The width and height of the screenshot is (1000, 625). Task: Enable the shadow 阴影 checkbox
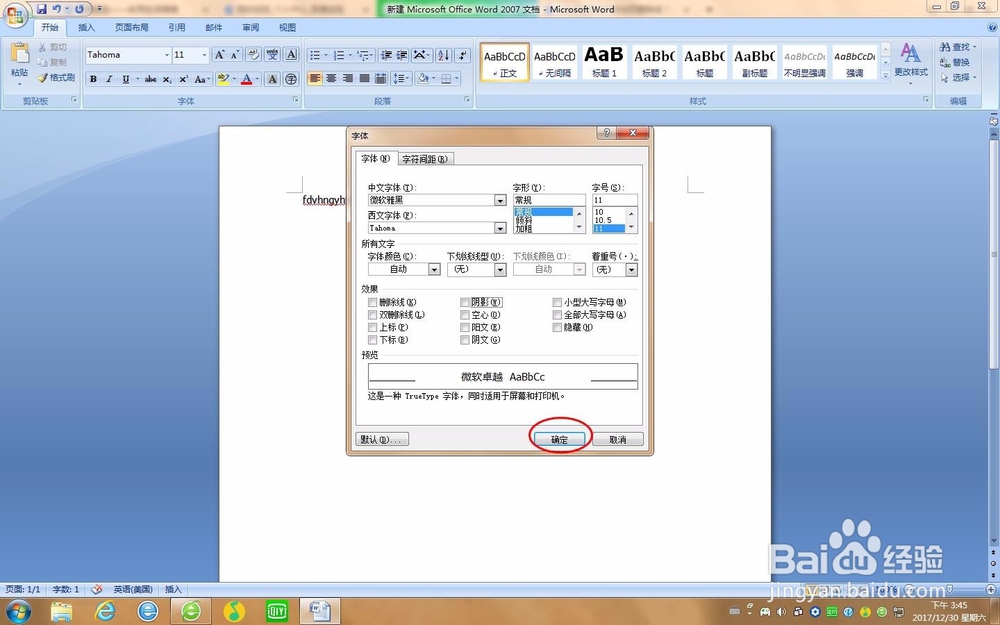click(x=465, y=302)
